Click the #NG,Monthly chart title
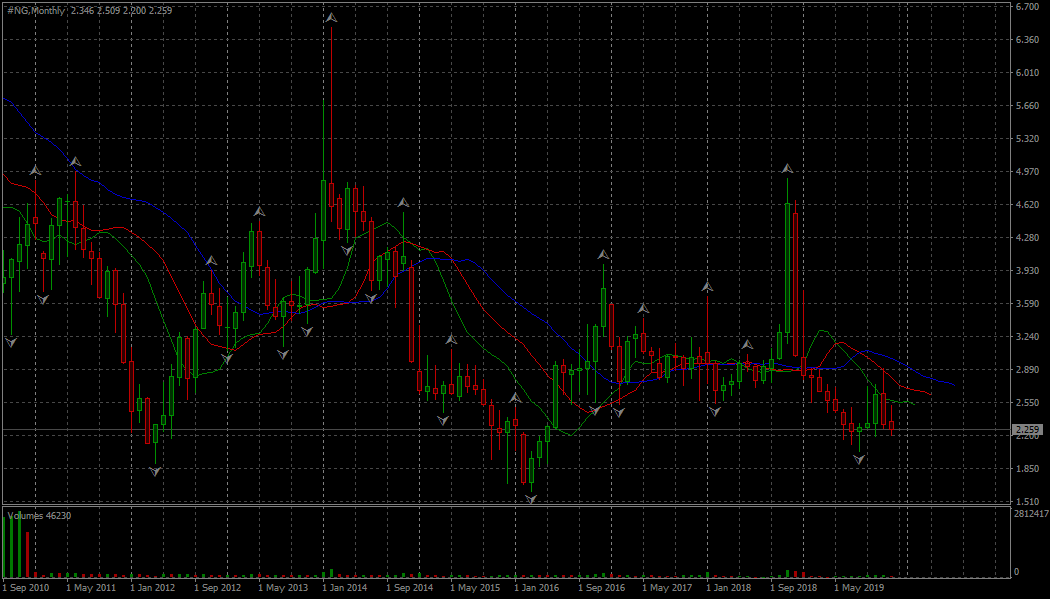The image size is (1050, 599). 36,11
